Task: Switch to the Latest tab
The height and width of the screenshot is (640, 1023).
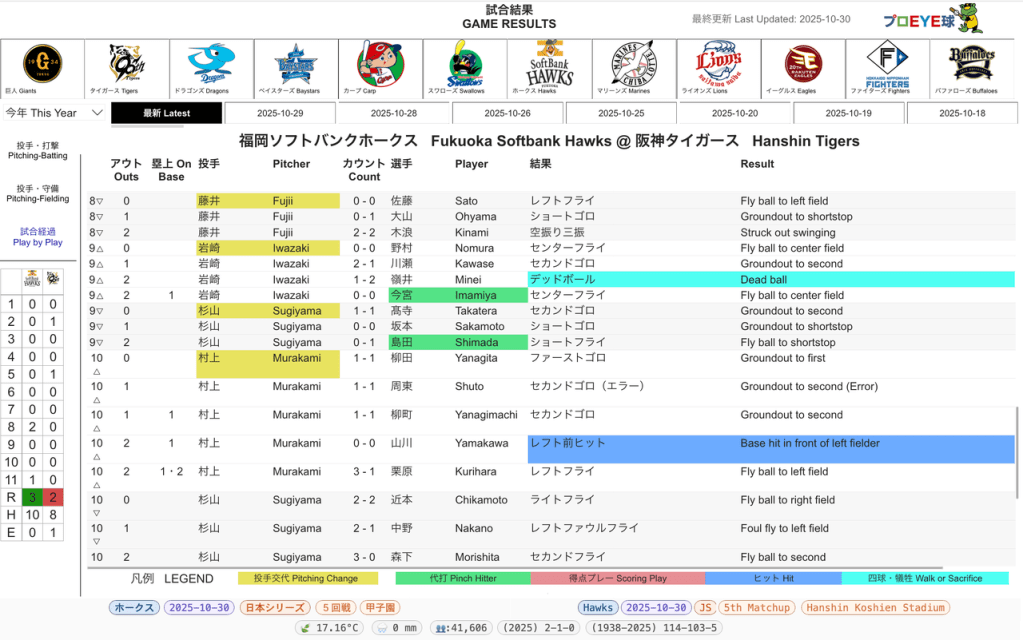Action: (166, 113)
